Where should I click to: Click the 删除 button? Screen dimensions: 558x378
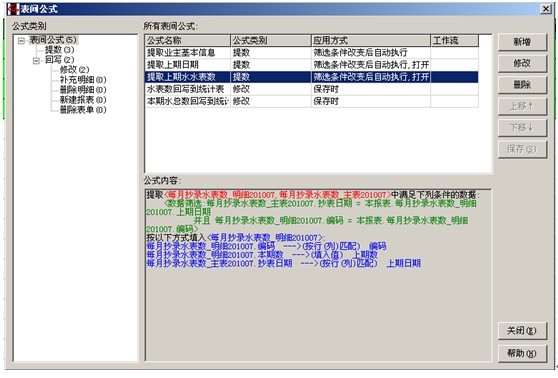click(522, 85)
